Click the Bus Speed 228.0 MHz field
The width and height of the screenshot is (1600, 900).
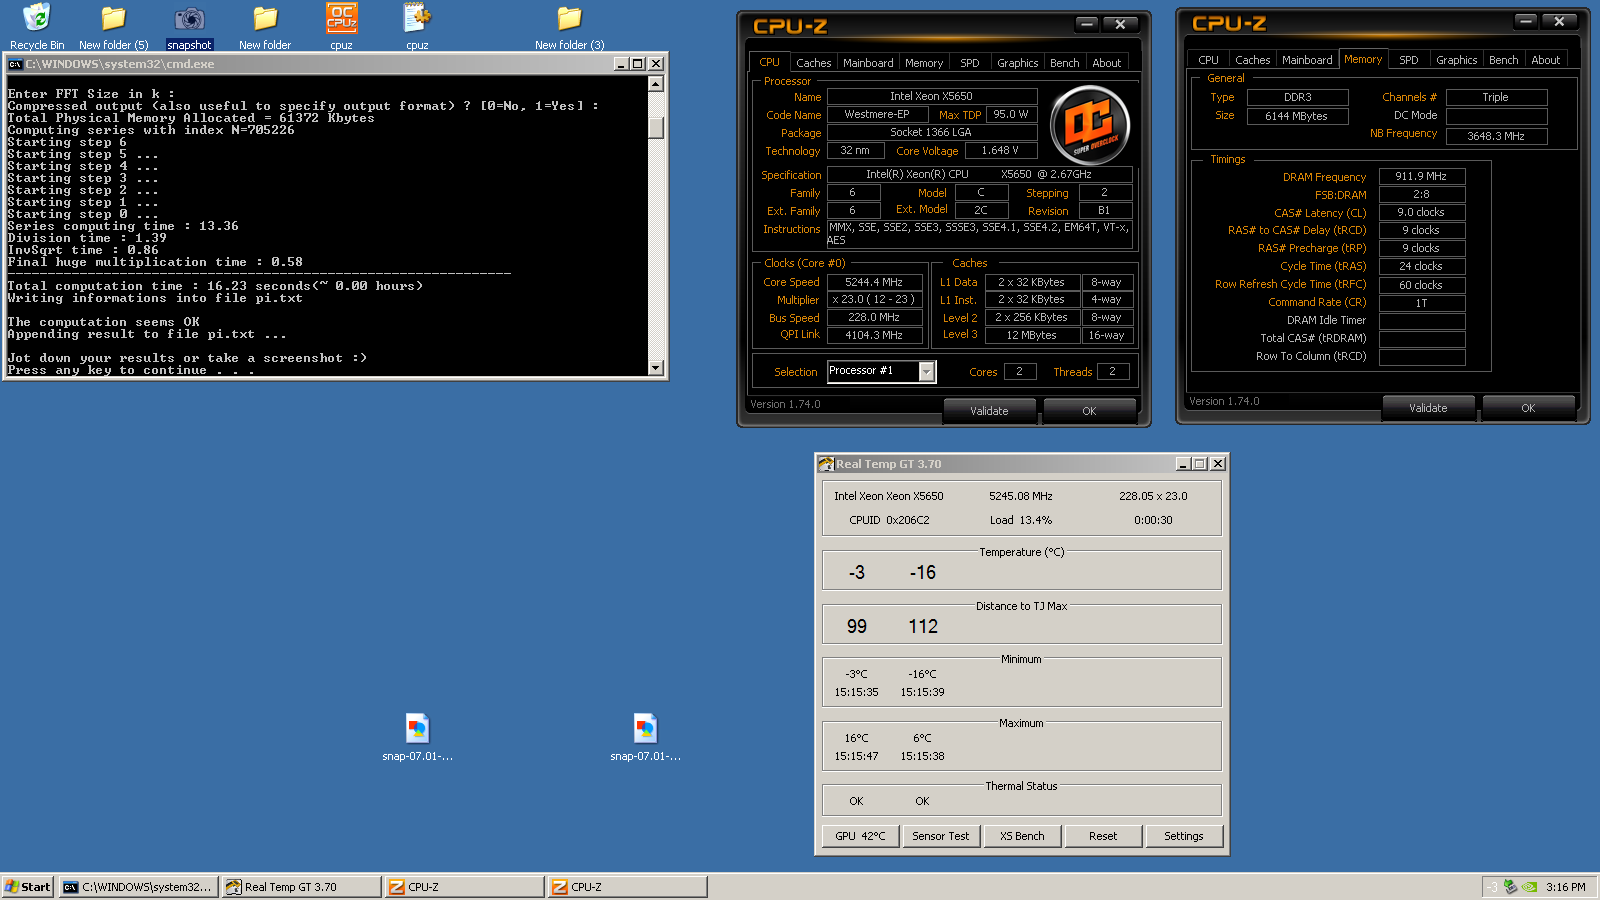click(x=874, y=318)
